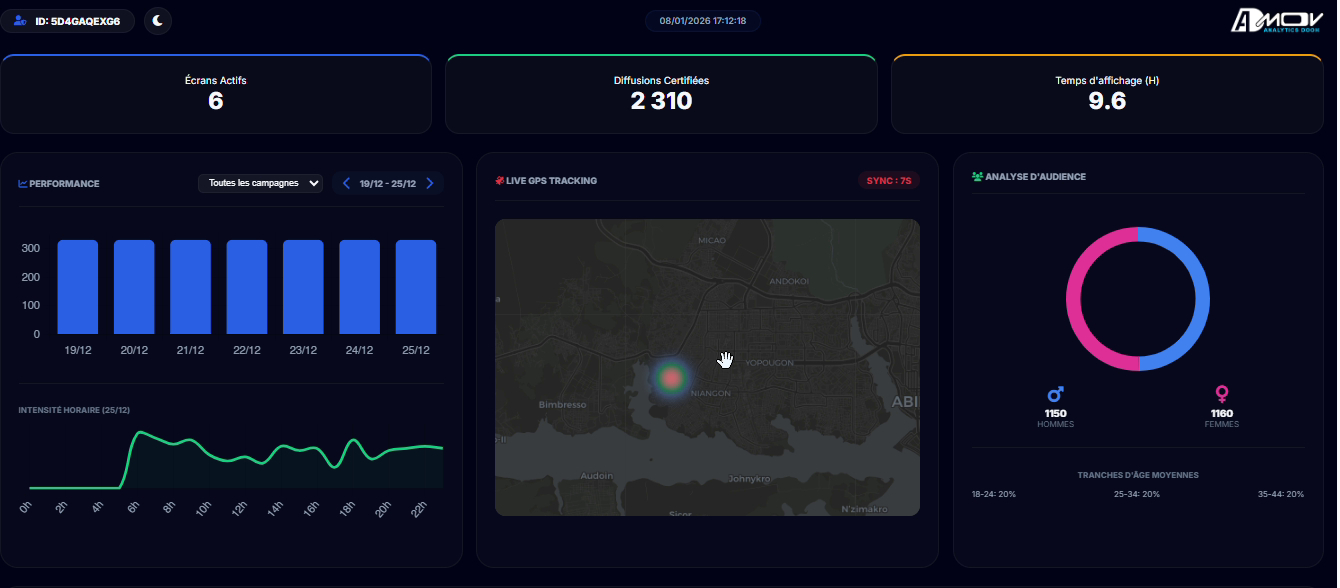Advance to next week with right chevron
1340x588 pixels.
pos(430,183)
